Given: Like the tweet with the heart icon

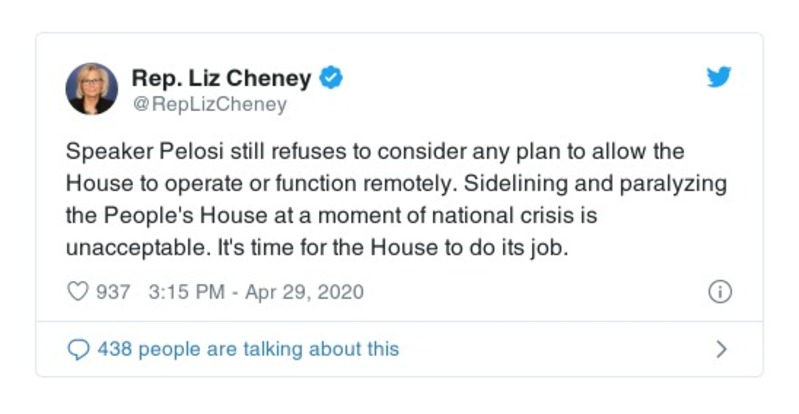Looking at the screenshot, I should 77,293.
